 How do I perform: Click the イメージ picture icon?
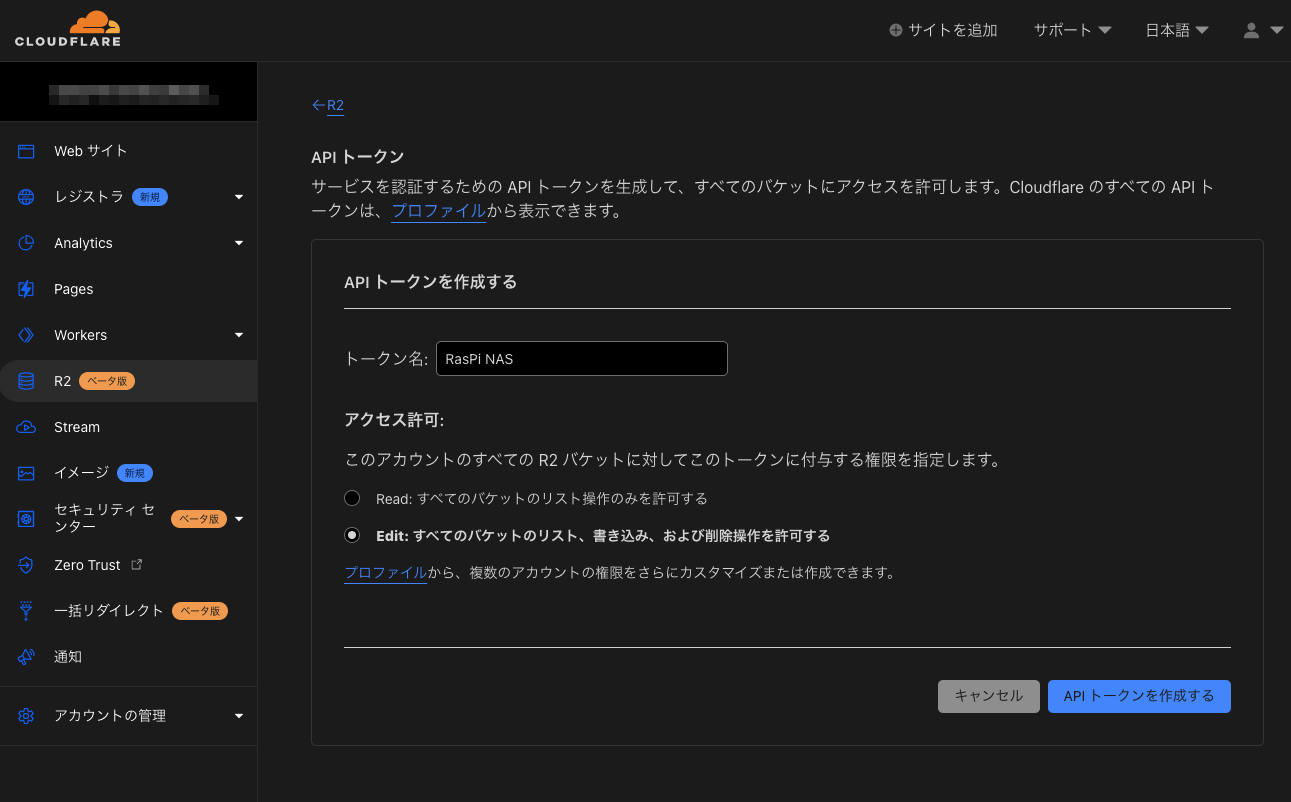point(26,473)
